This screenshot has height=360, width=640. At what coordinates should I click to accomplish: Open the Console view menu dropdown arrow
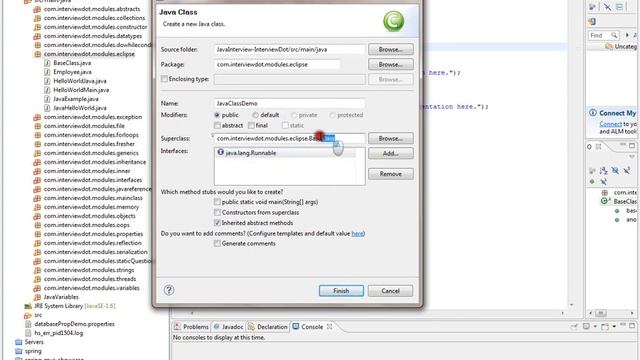[x=614, y=327]
